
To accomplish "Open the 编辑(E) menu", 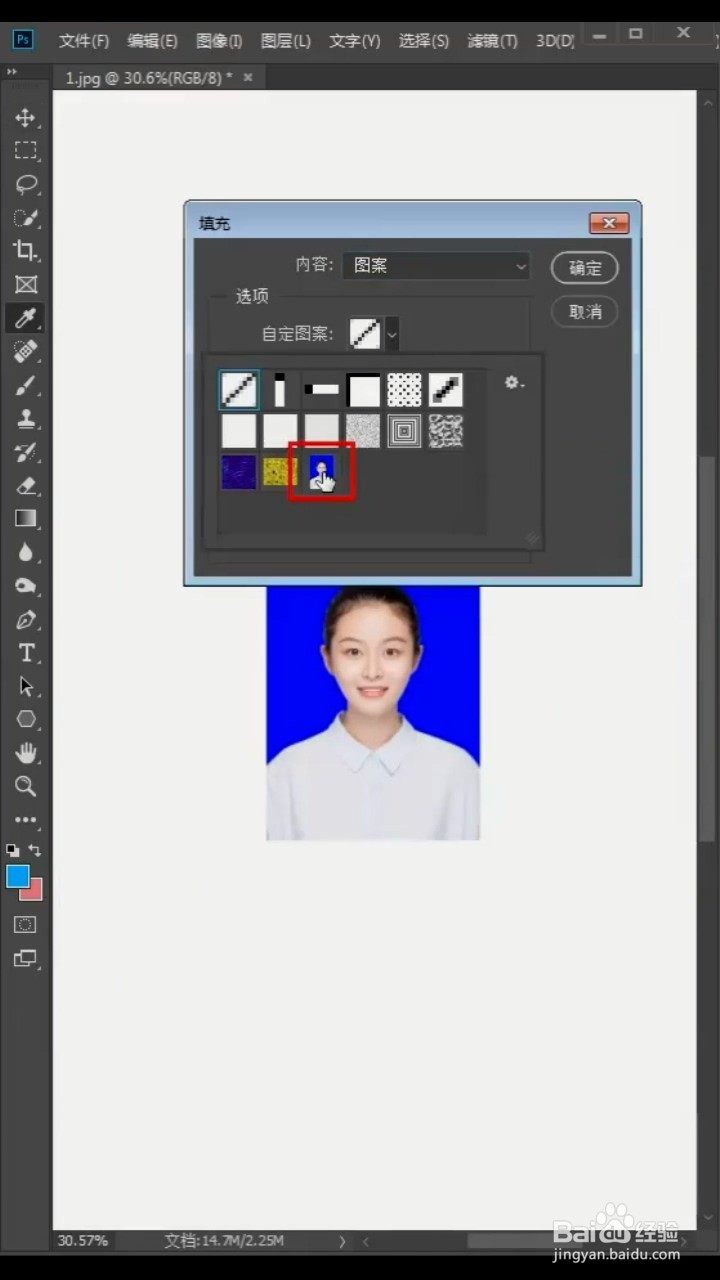I will 152,41.
